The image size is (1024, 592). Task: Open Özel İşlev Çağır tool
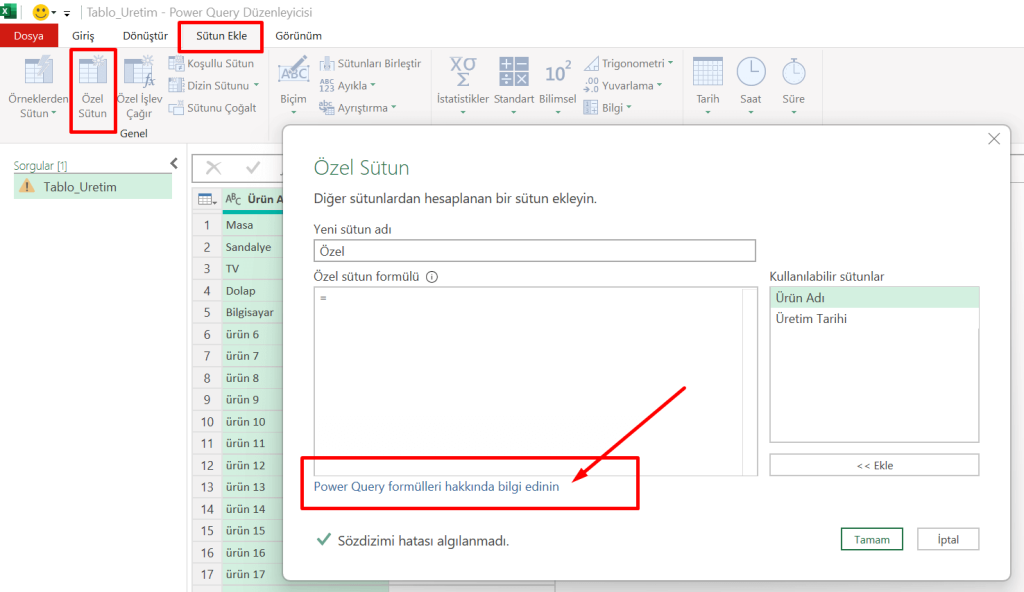pos(139,87)
